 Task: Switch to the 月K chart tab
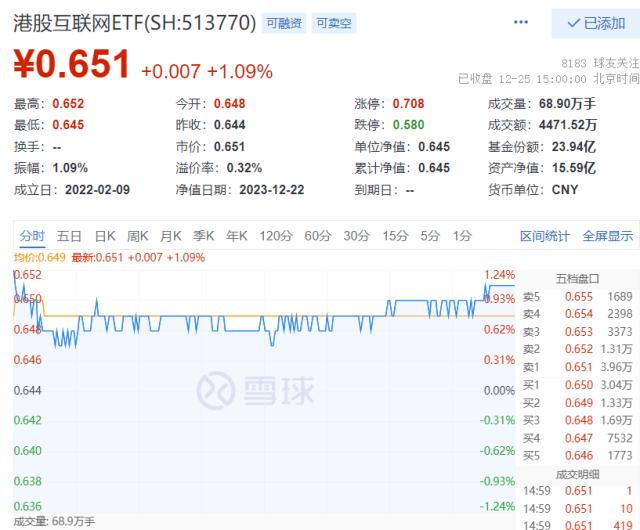171,236
